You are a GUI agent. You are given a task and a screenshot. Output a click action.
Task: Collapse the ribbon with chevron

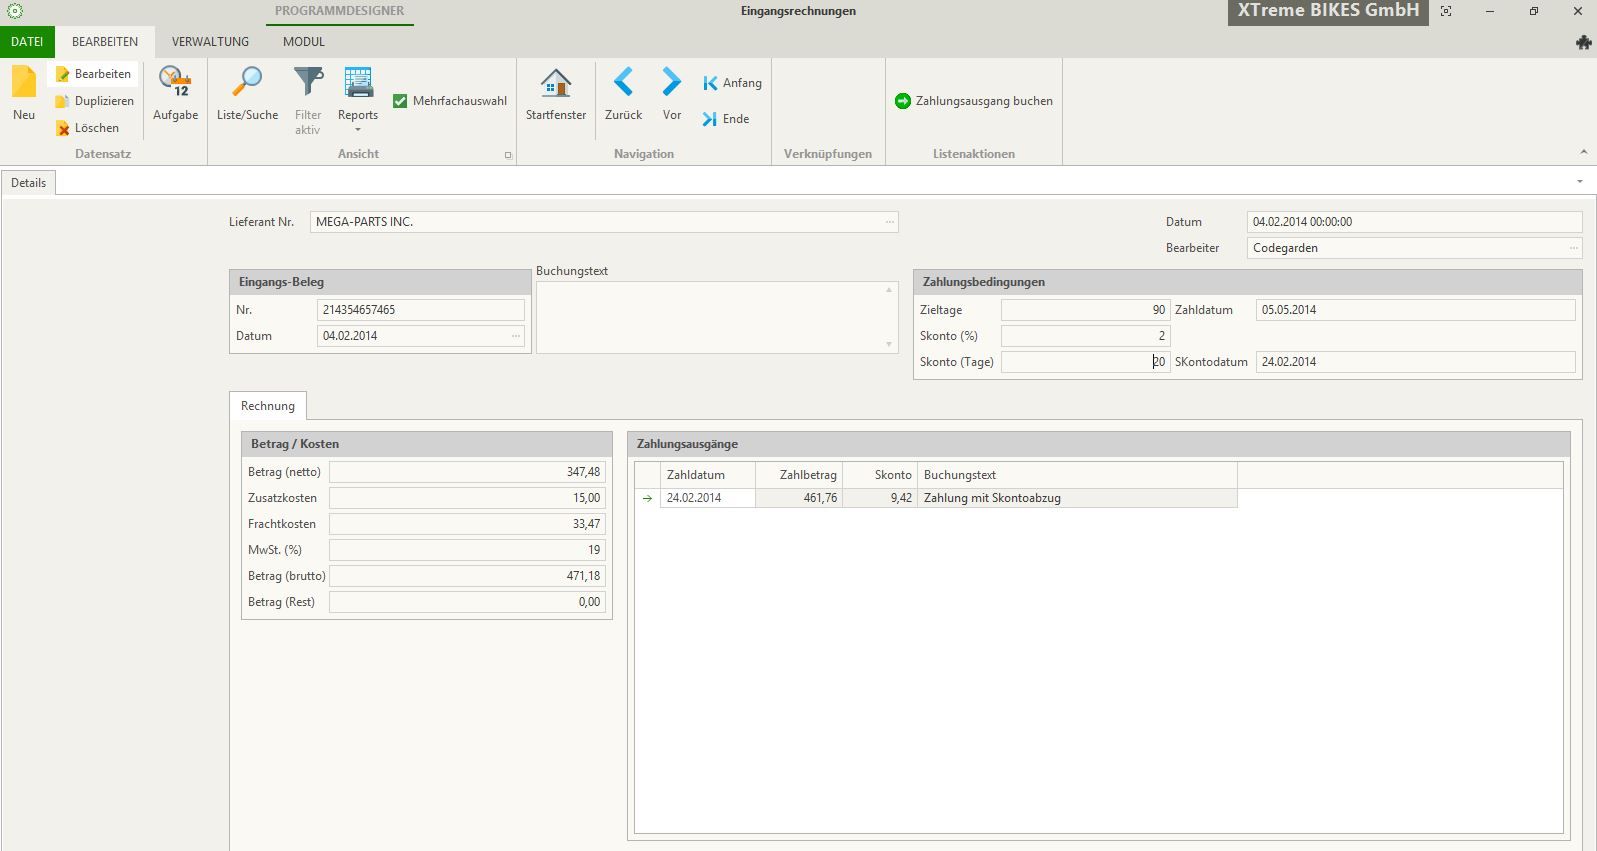click(x=1583, y=152)
